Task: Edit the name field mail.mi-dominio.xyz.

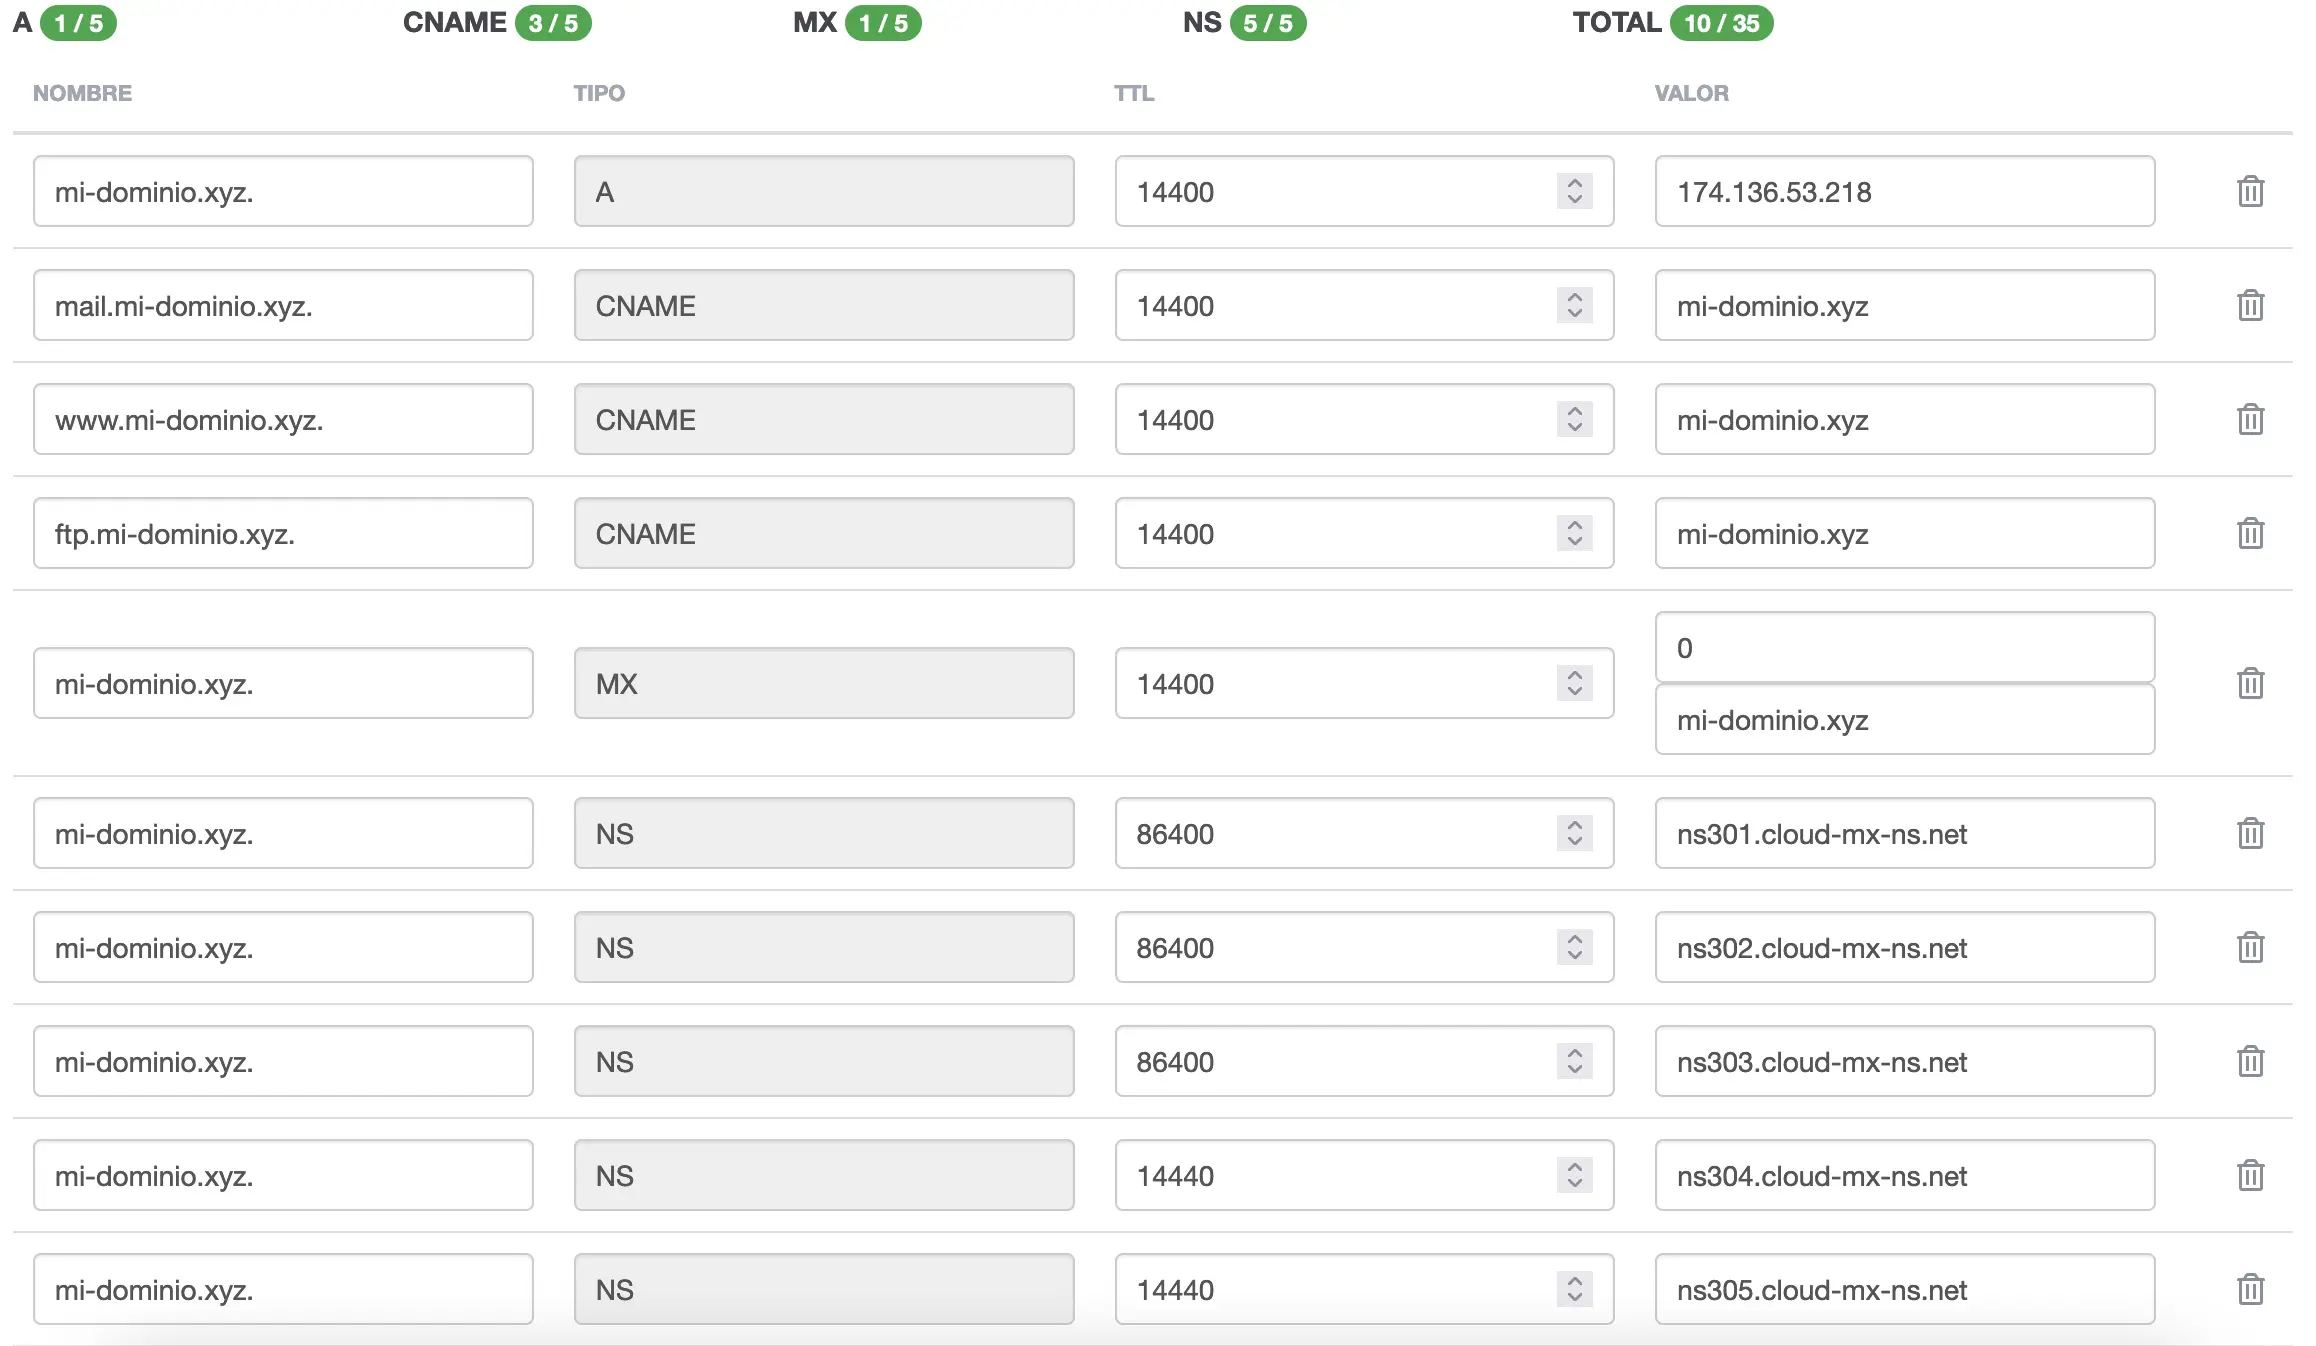Action: pos(283,305)
